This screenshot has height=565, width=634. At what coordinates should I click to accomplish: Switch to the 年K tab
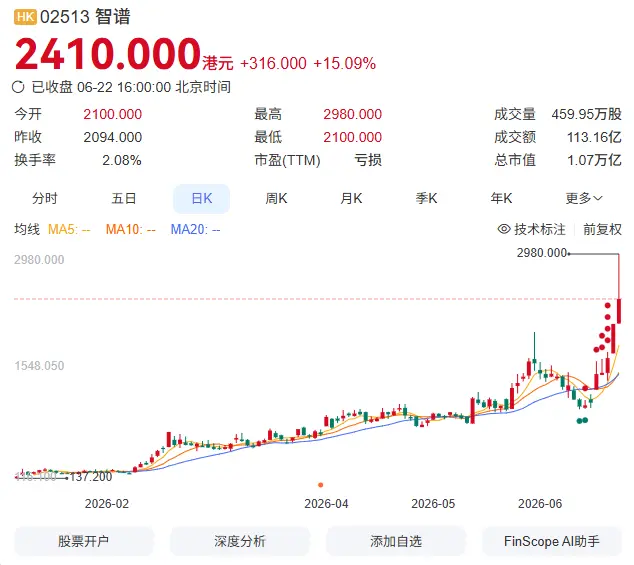(x=501, y=198)
